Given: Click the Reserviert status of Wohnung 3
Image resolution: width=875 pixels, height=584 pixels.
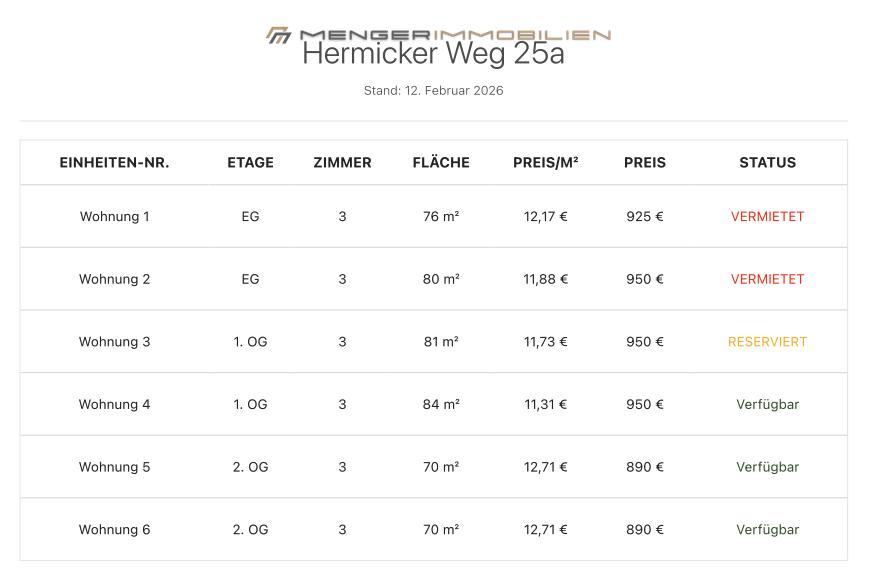Looking at the screenshot, I should pos(767,342).
